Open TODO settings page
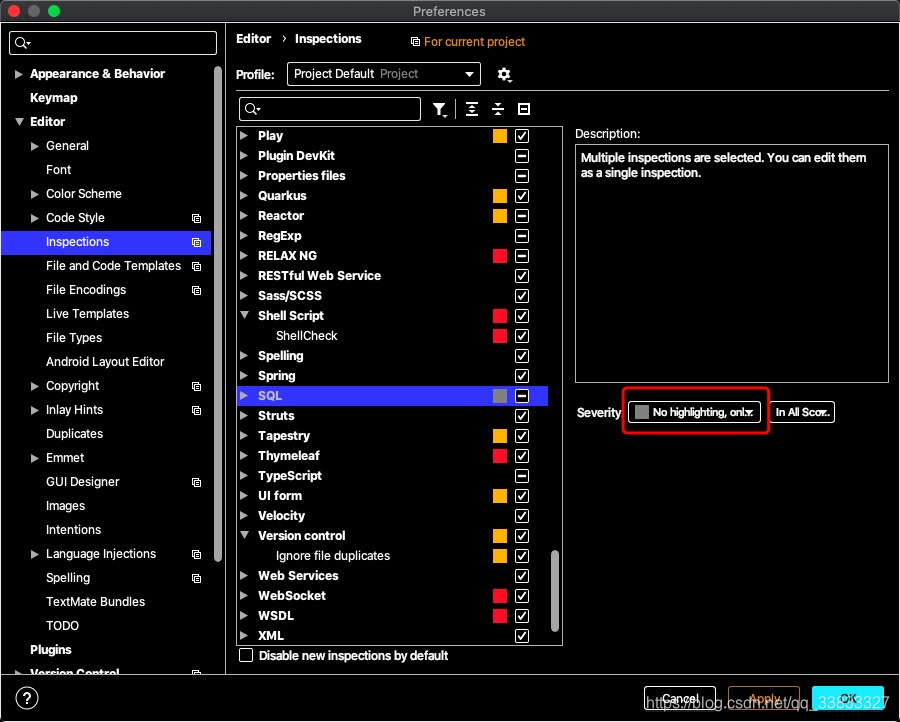 tap(63, 626)
